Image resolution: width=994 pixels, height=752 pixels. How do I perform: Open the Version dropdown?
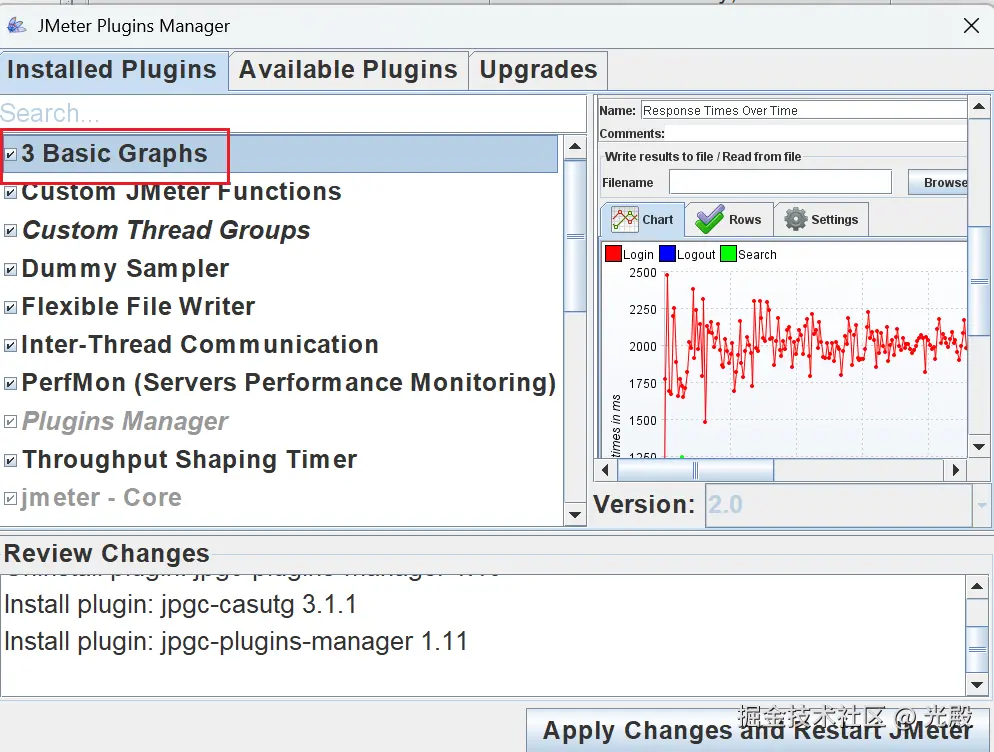(x=981, y=505)
